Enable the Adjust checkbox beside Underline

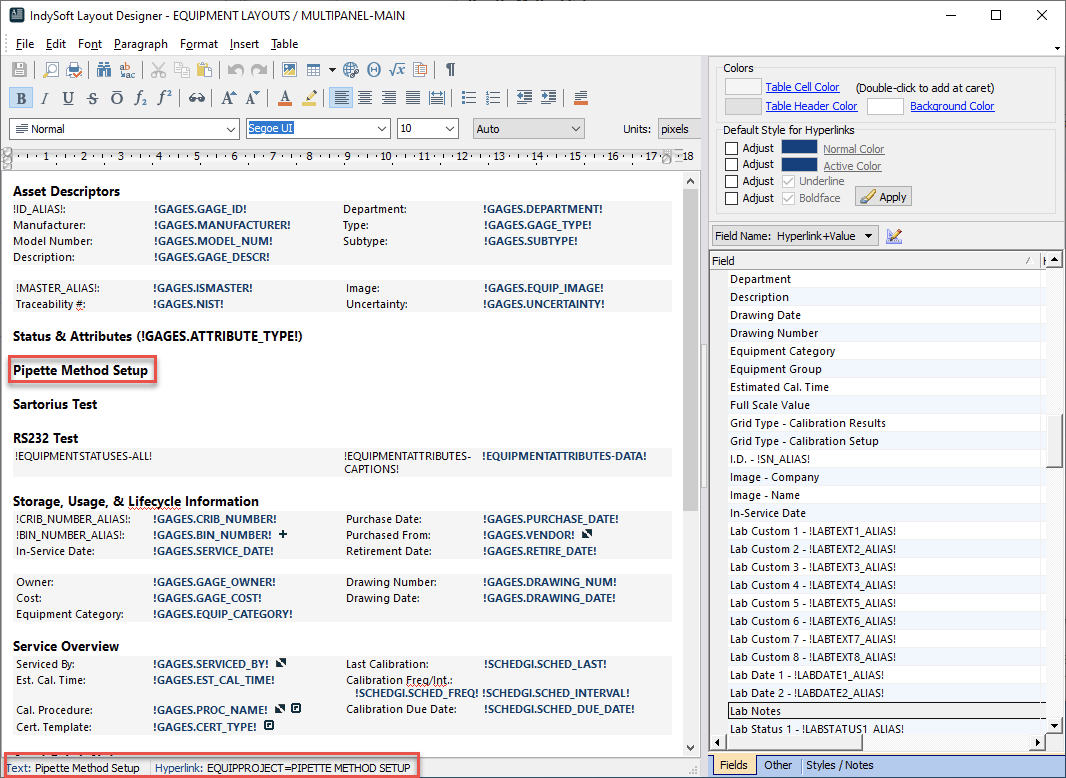click(732, 181)
